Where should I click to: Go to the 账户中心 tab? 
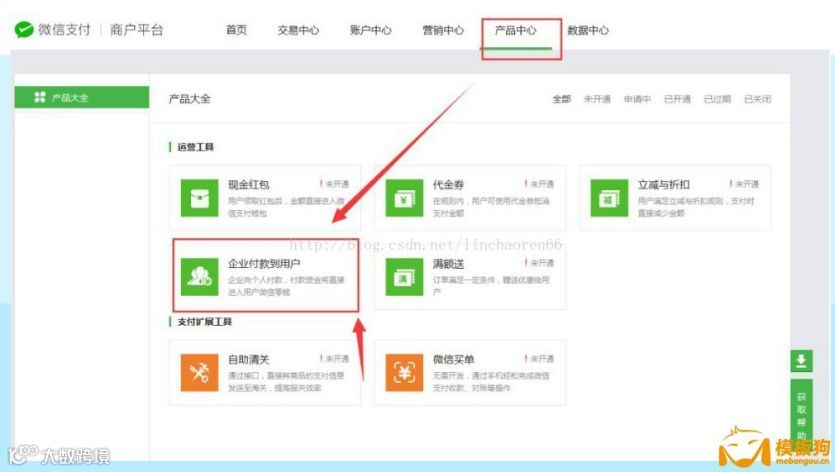[x=371, y=30]
